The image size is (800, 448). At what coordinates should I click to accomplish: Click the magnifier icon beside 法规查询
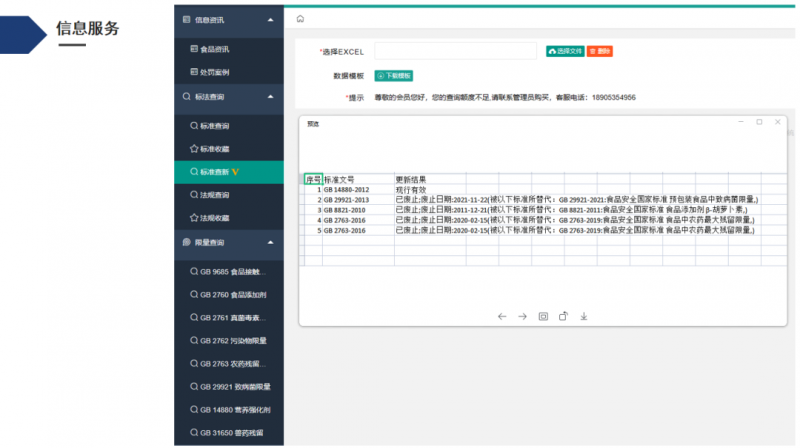(194, 194)
